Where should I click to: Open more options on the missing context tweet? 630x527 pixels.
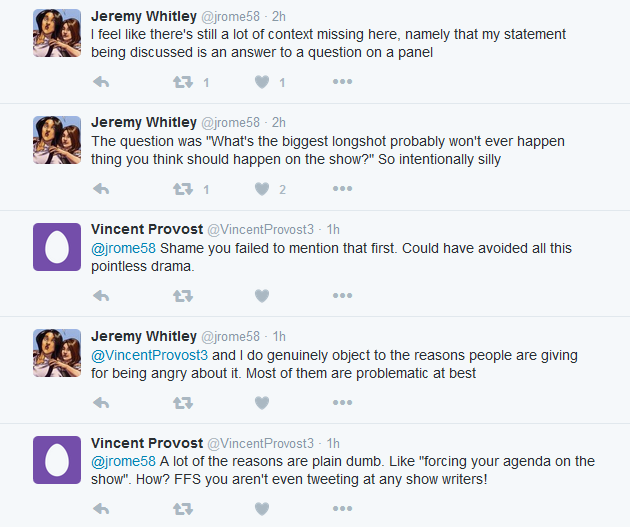[x=342, y=82]
